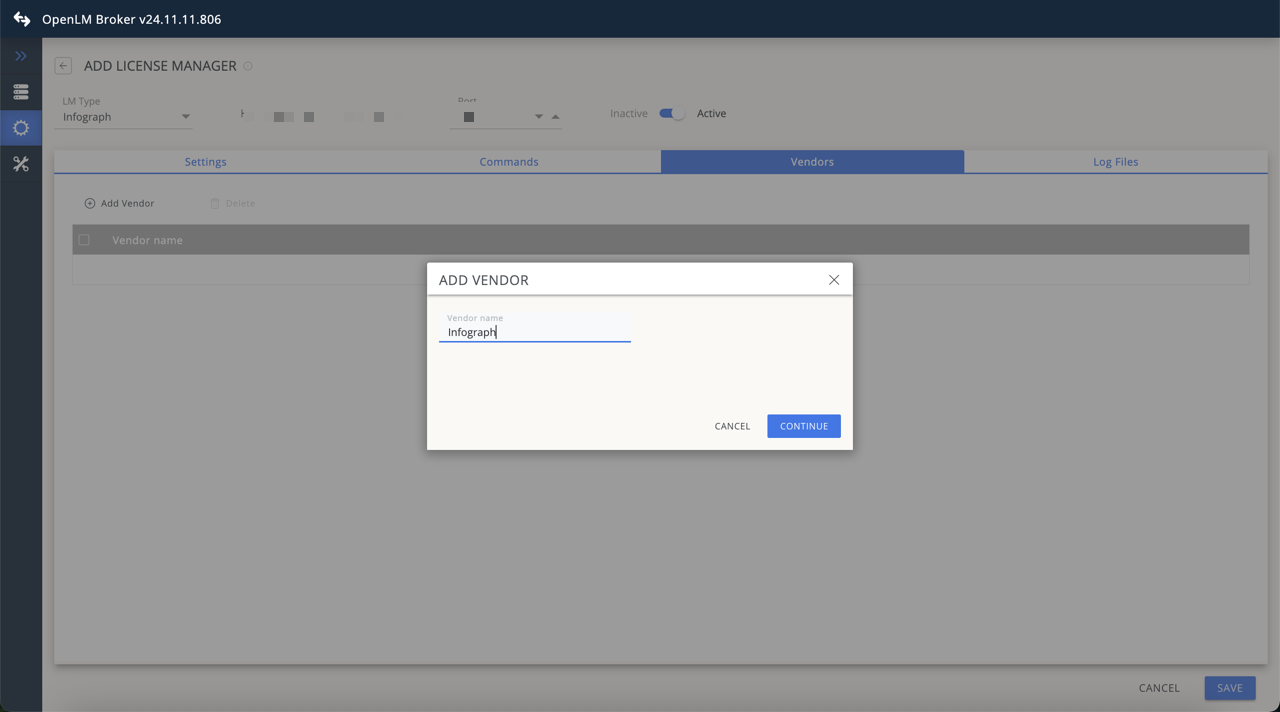Toggle the Active switch to Inactive

tap(670, 113)
